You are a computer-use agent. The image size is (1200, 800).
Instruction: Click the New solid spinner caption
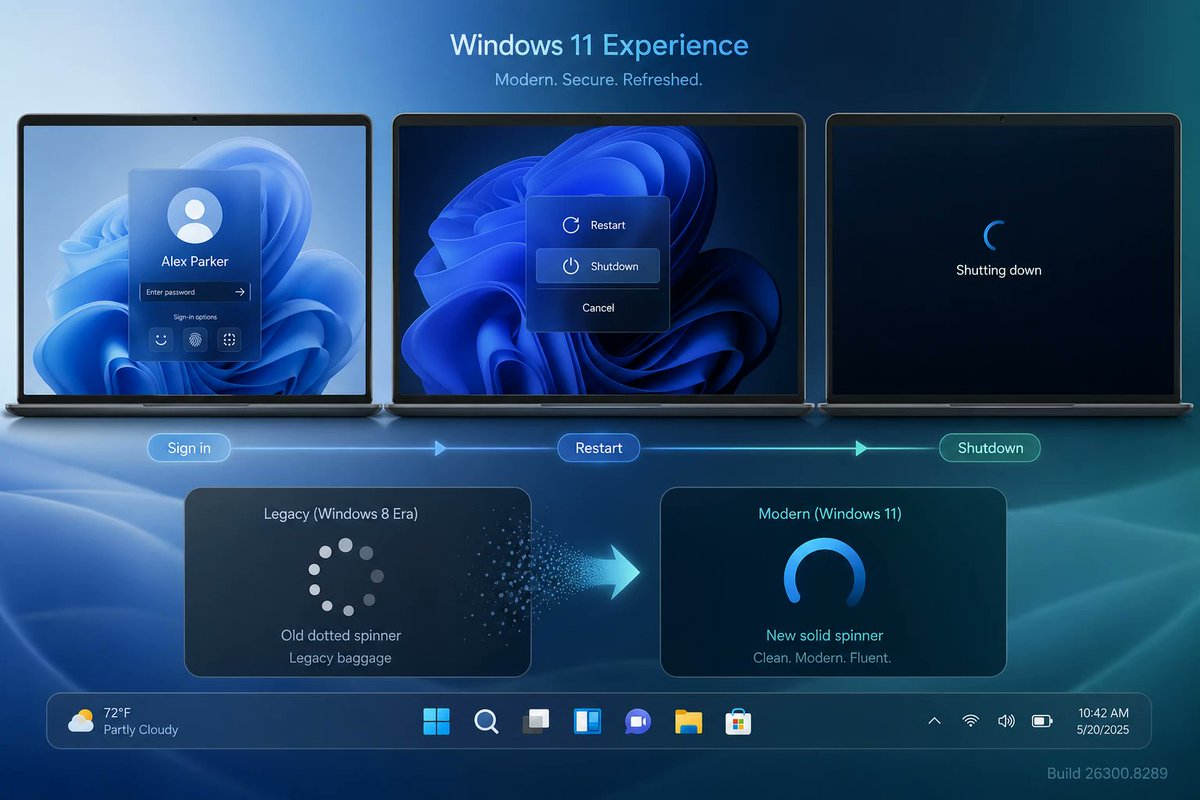(x=825, y=635)
